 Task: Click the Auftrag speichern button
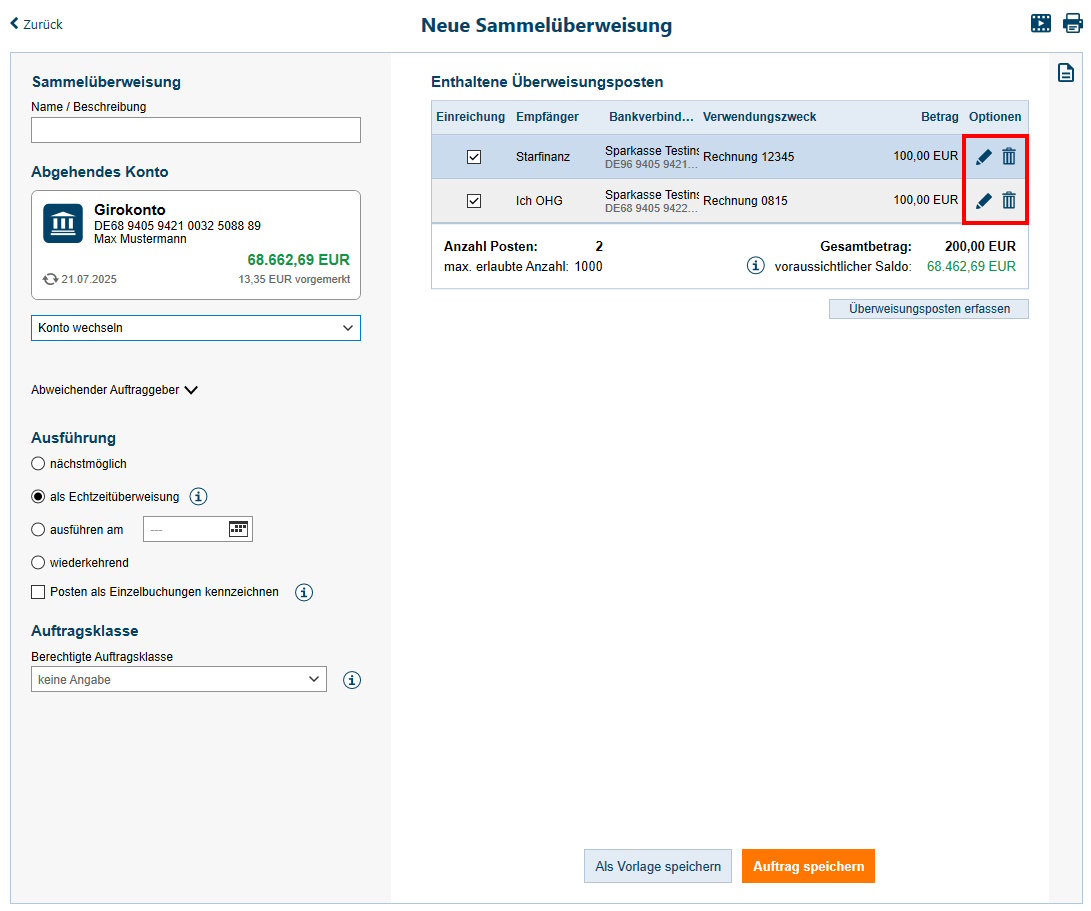tap(808, 866)
